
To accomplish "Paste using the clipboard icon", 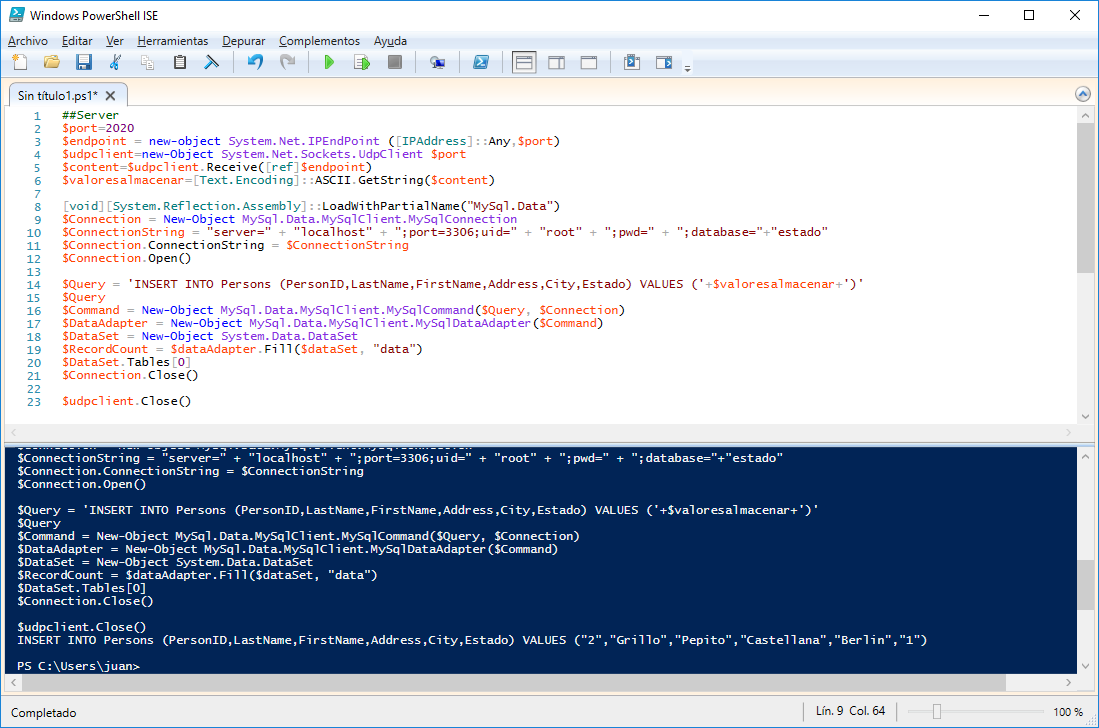I will 180,63.
